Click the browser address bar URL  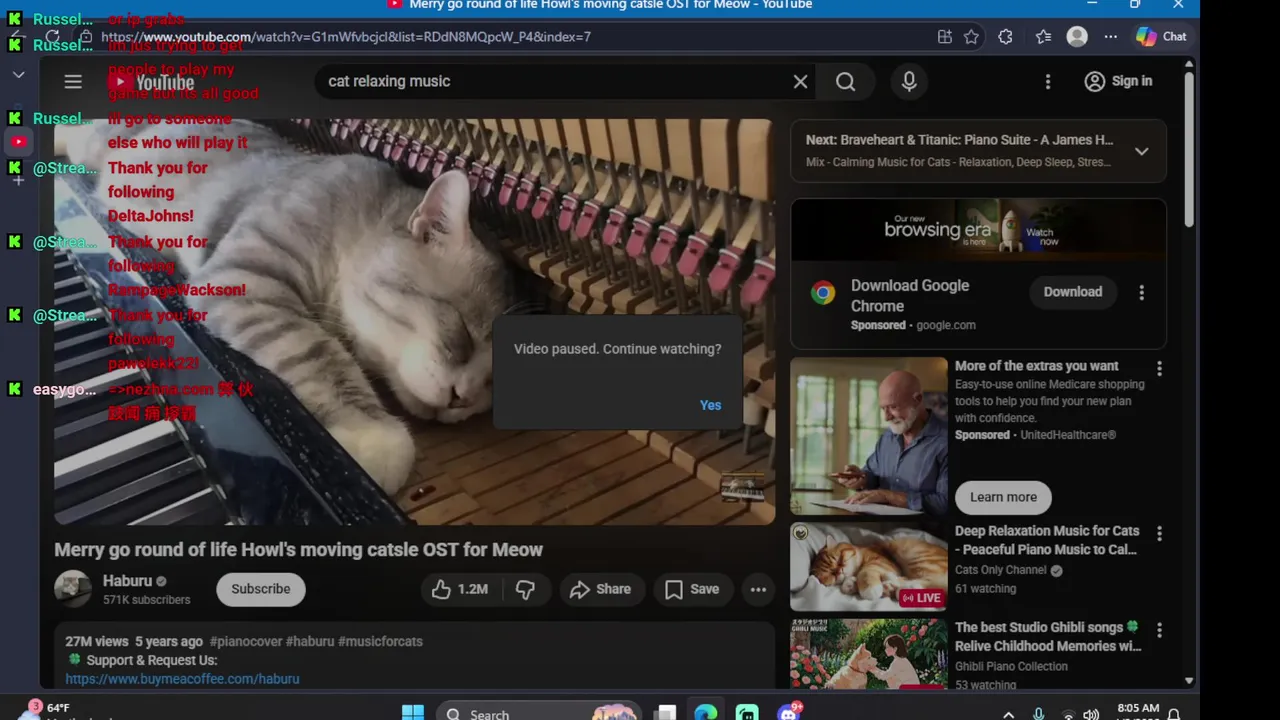(346, 37)
